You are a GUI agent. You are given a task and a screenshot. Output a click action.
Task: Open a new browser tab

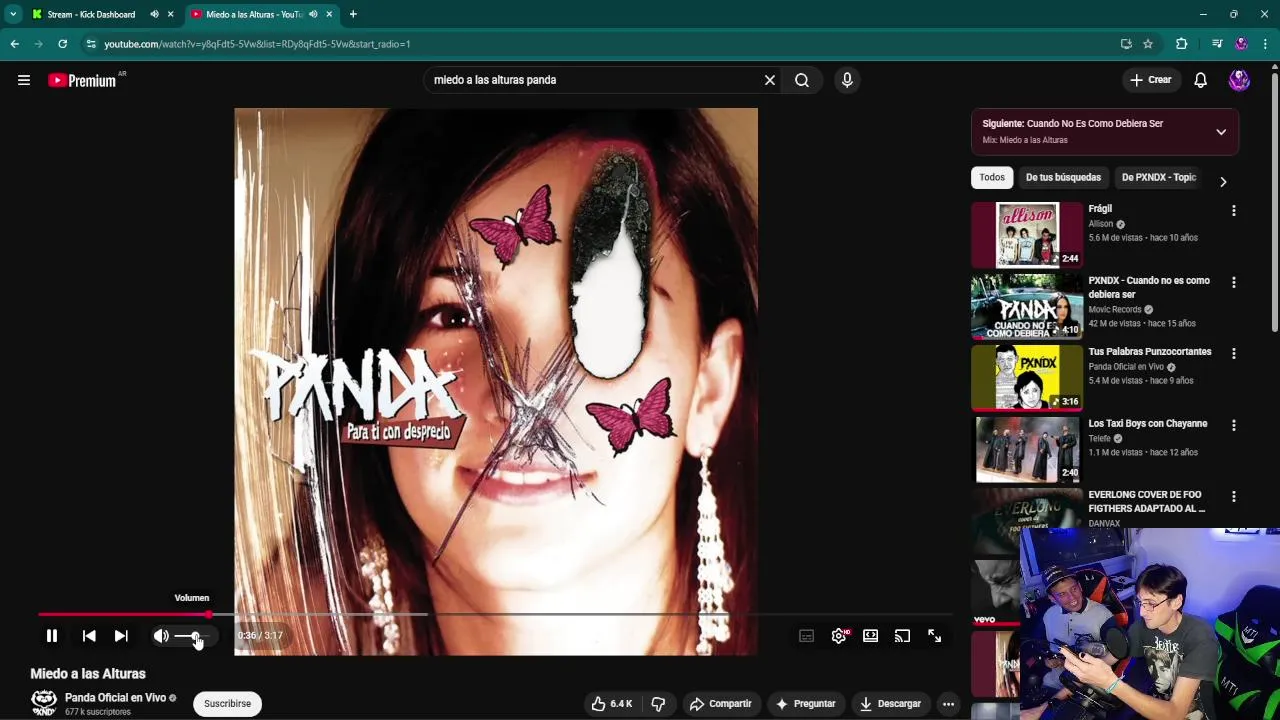(x=353, y=15)
